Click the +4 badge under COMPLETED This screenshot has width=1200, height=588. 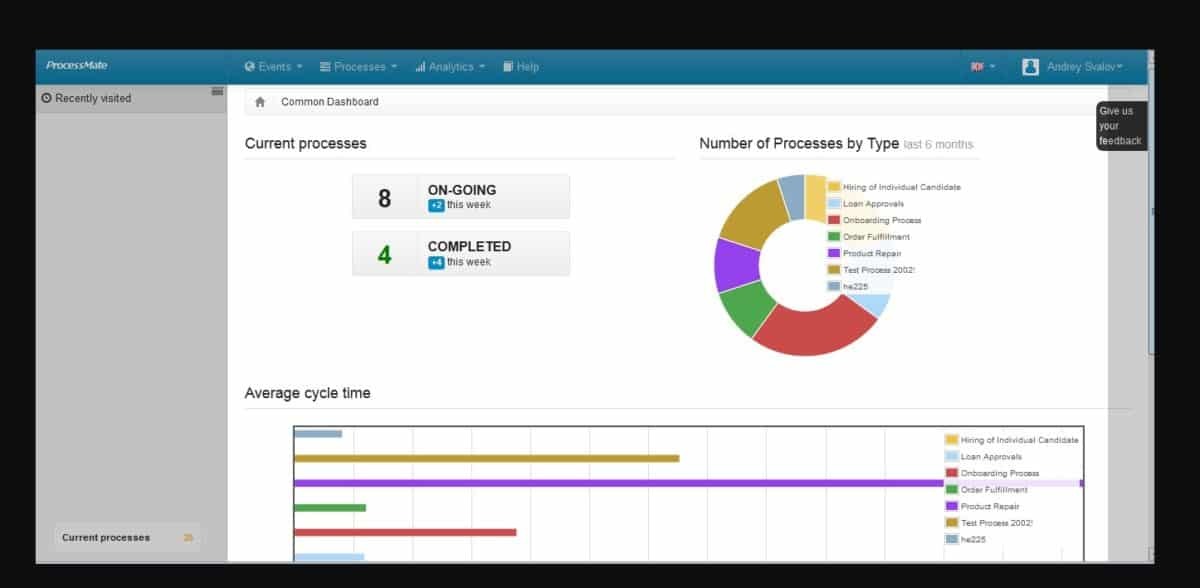(436, 262)
